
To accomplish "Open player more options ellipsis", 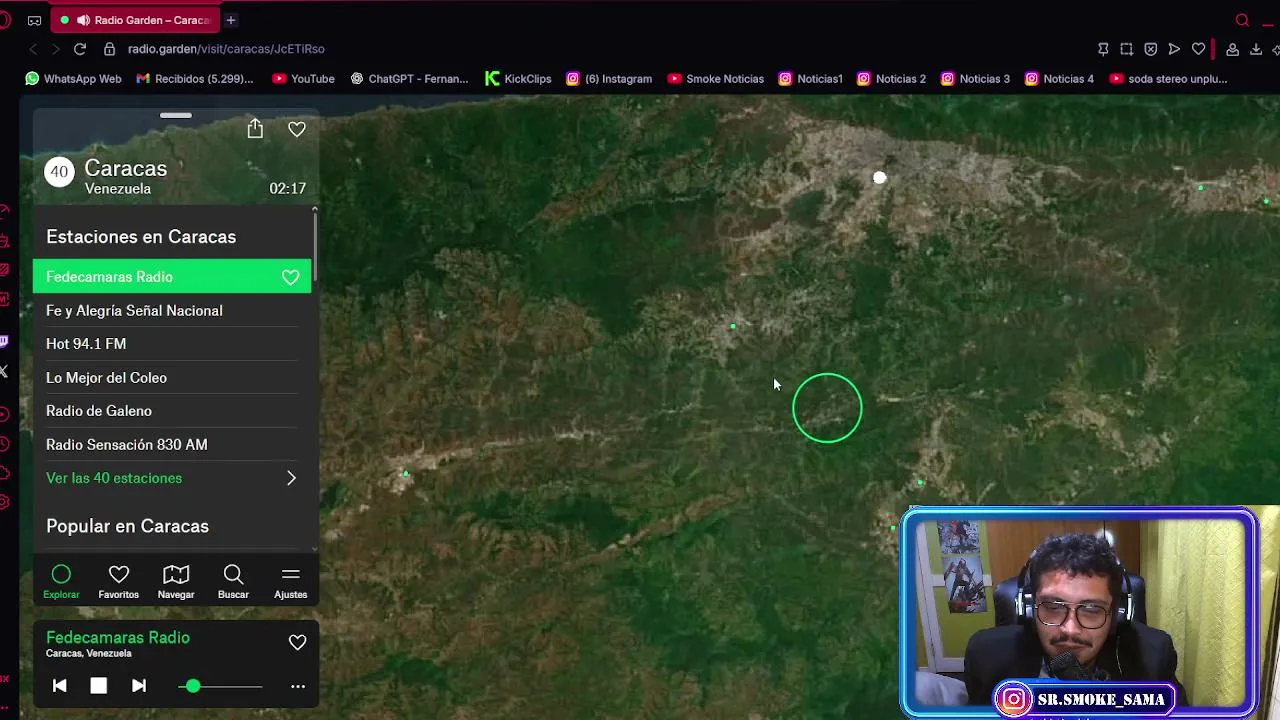I will pos(297,686).
